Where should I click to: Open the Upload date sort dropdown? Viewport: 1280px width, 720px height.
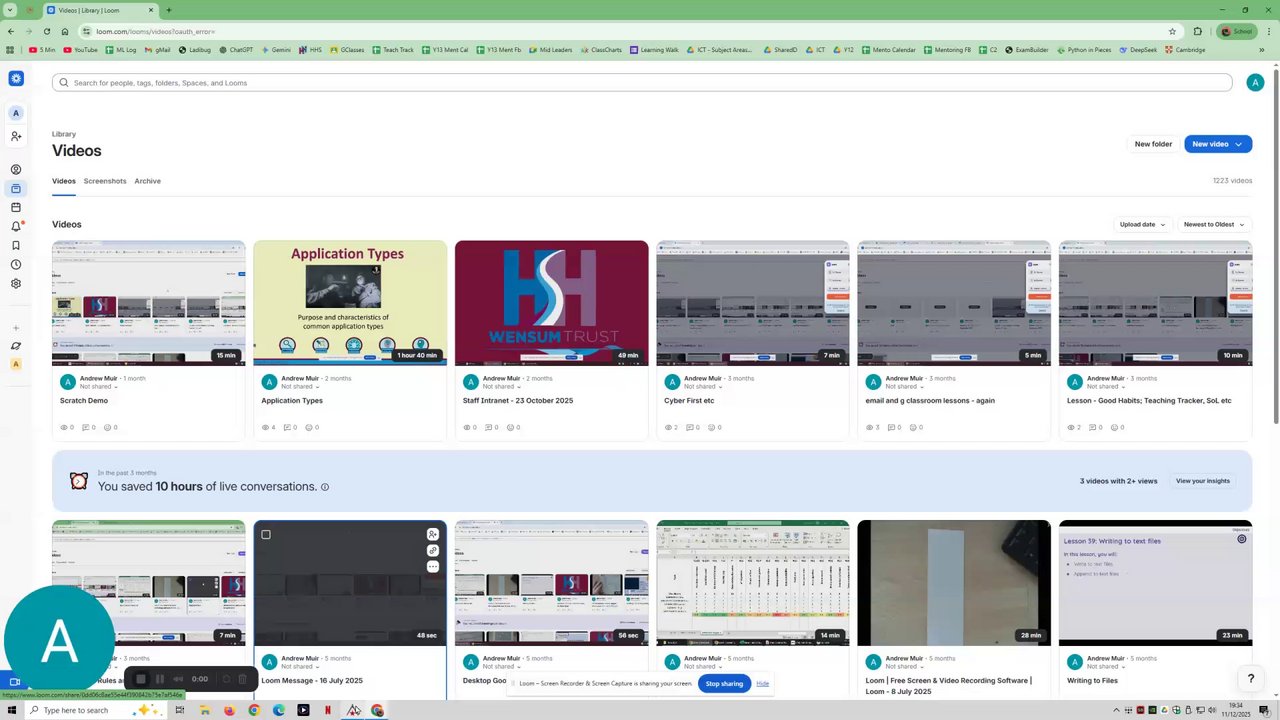[x=1142, y=225]
